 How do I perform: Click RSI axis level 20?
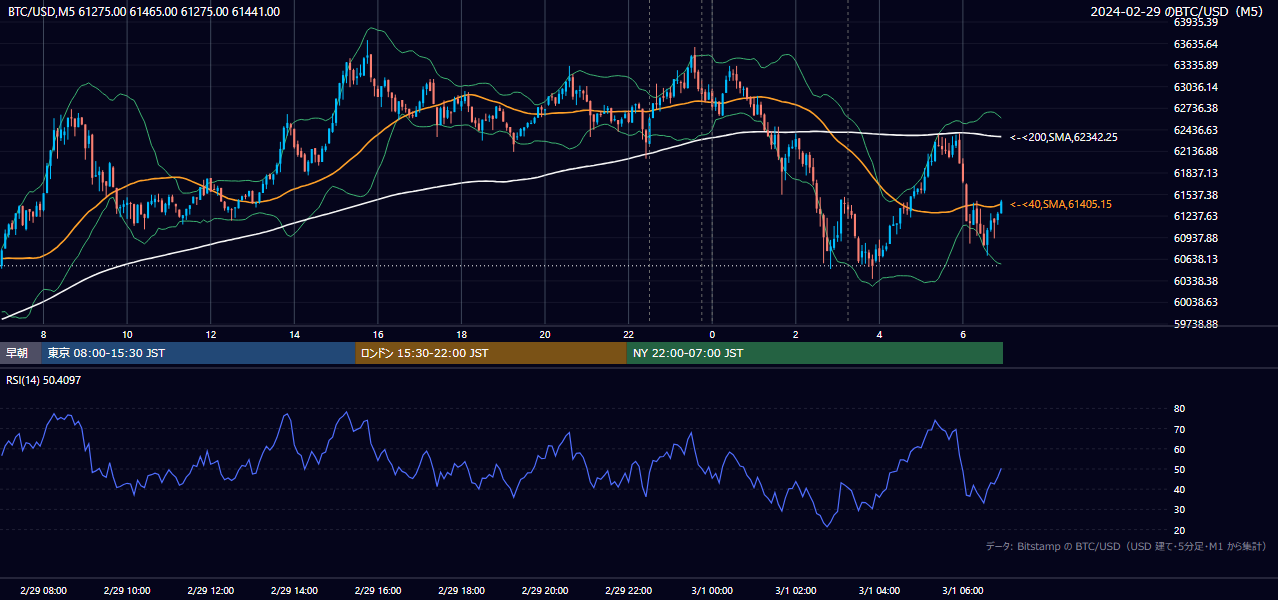click(x=1179, y=530)
